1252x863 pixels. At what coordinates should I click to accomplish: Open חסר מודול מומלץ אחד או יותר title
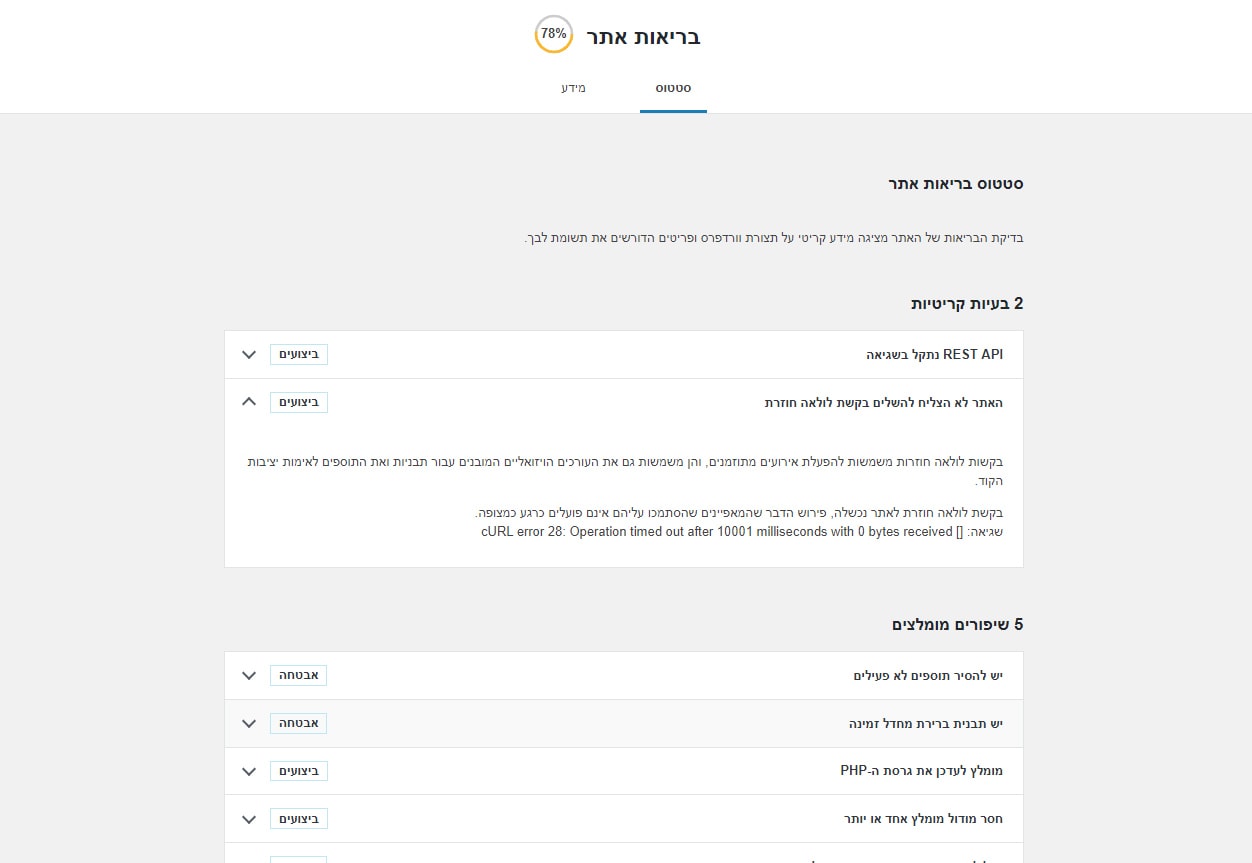coord(924,819)
